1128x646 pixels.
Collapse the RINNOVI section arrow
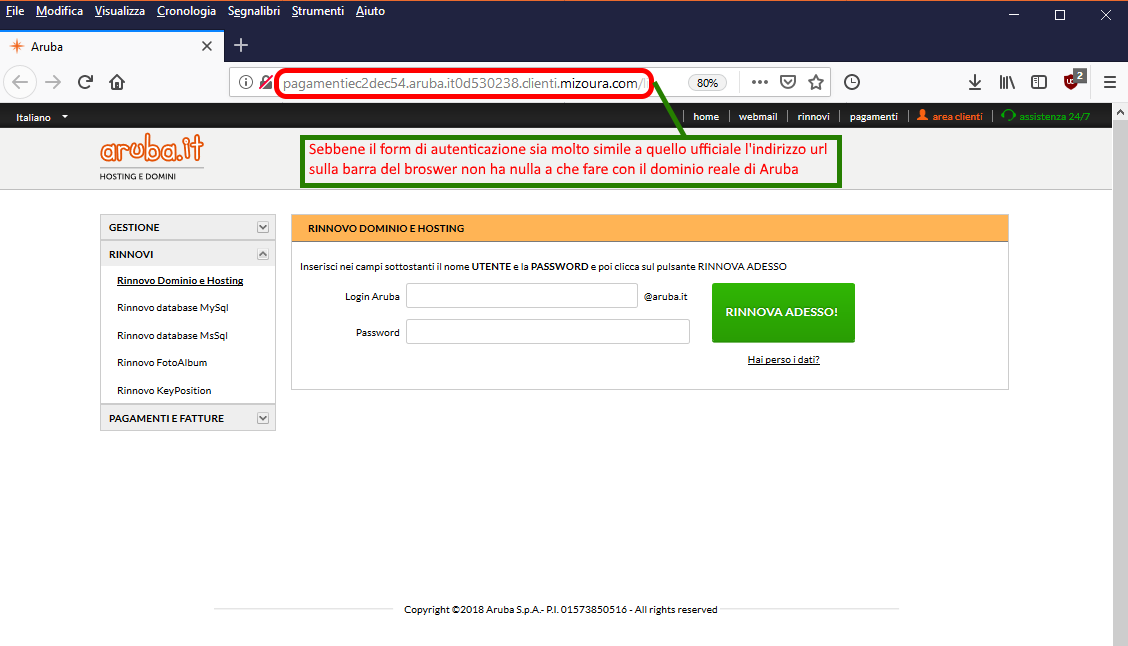point(263,254)
